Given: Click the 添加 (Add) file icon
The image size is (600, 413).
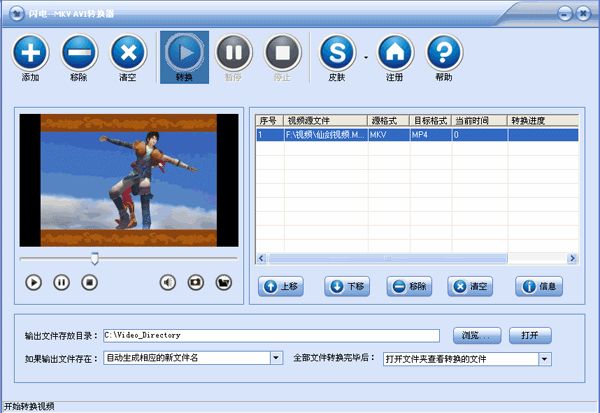Looking at the screenshot, I should point(31,51).
